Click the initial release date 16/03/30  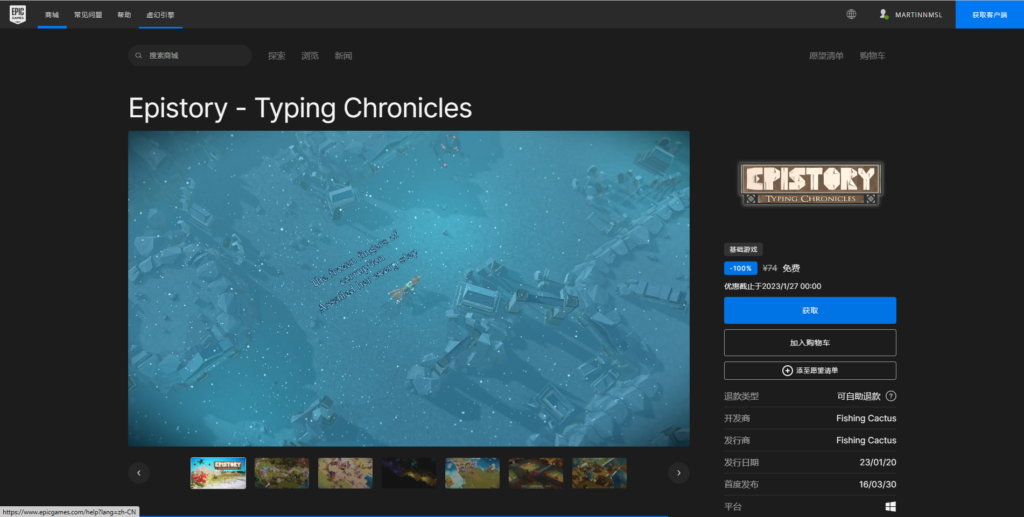[878, 484]
